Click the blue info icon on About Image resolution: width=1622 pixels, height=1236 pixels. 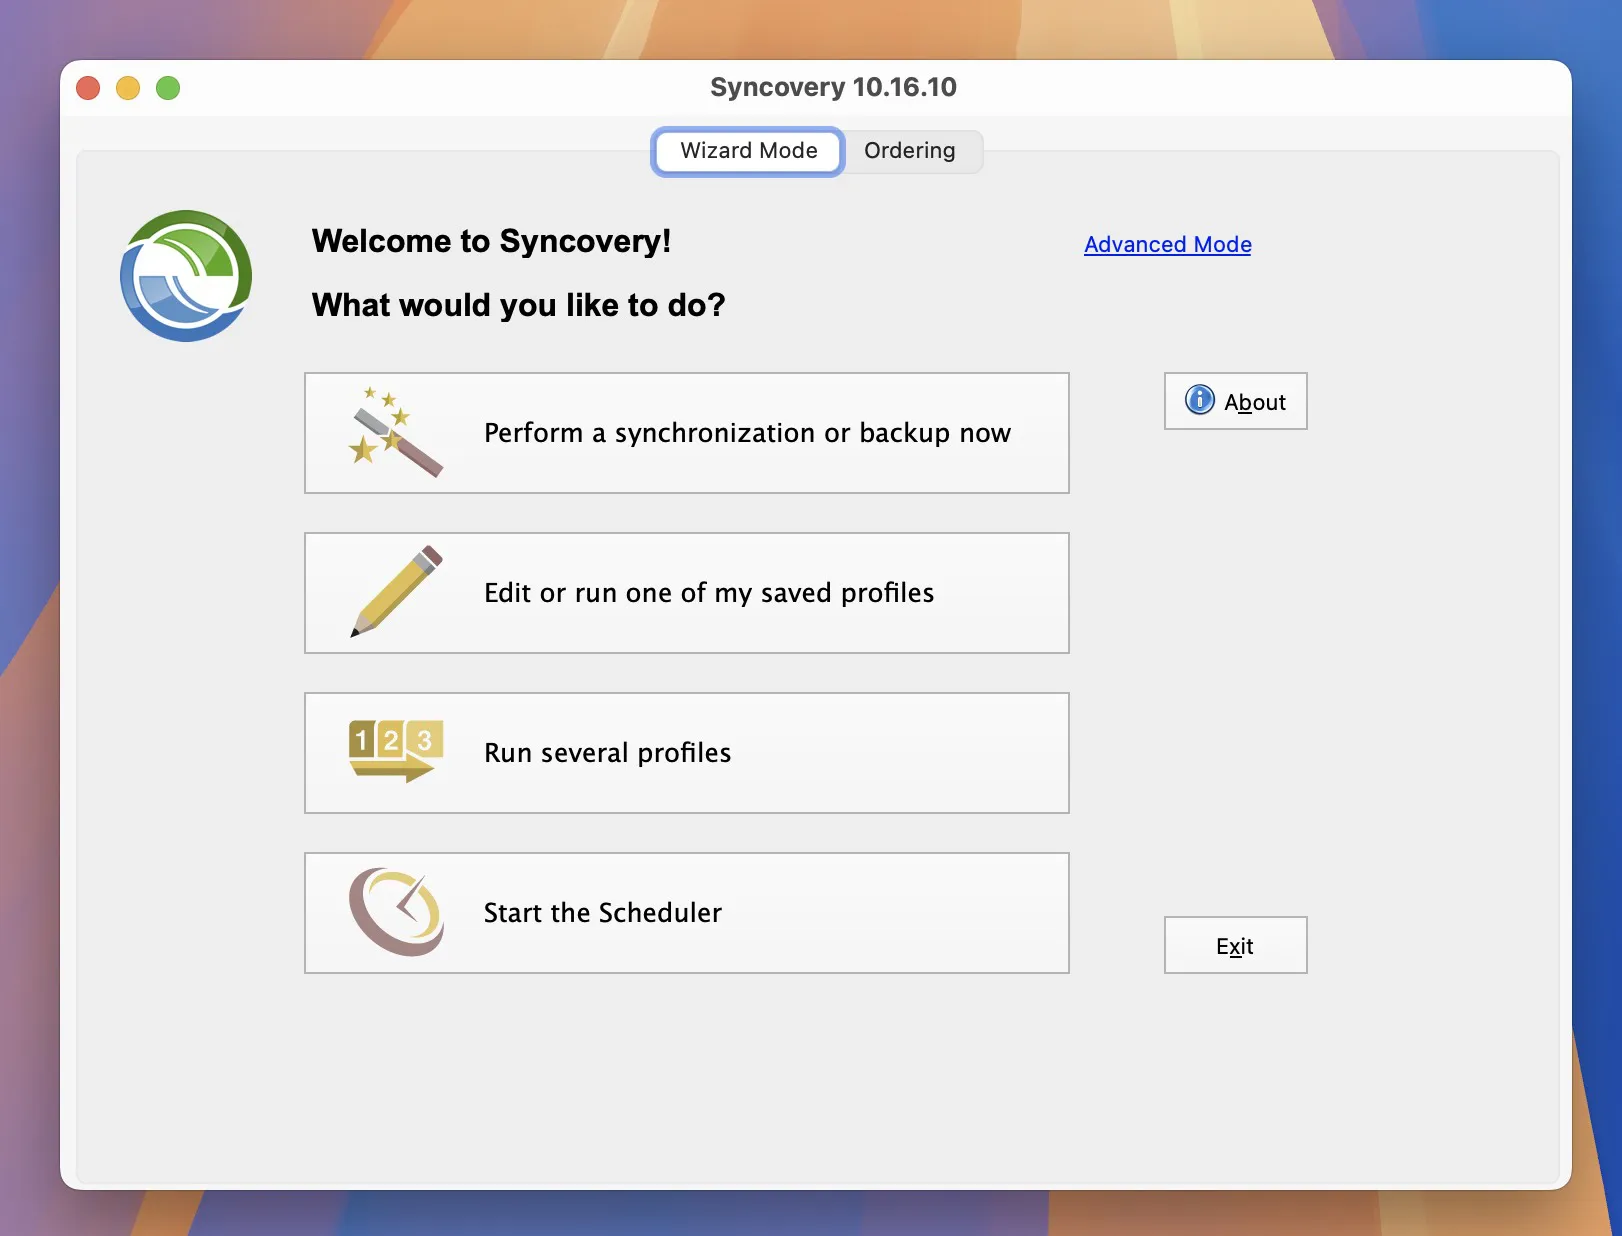[1199, 400]
